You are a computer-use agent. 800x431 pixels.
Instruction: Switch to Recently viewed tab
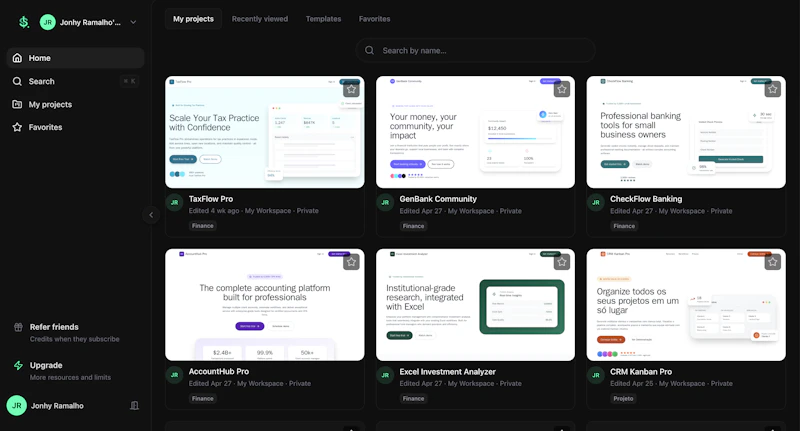pos(260,19)
